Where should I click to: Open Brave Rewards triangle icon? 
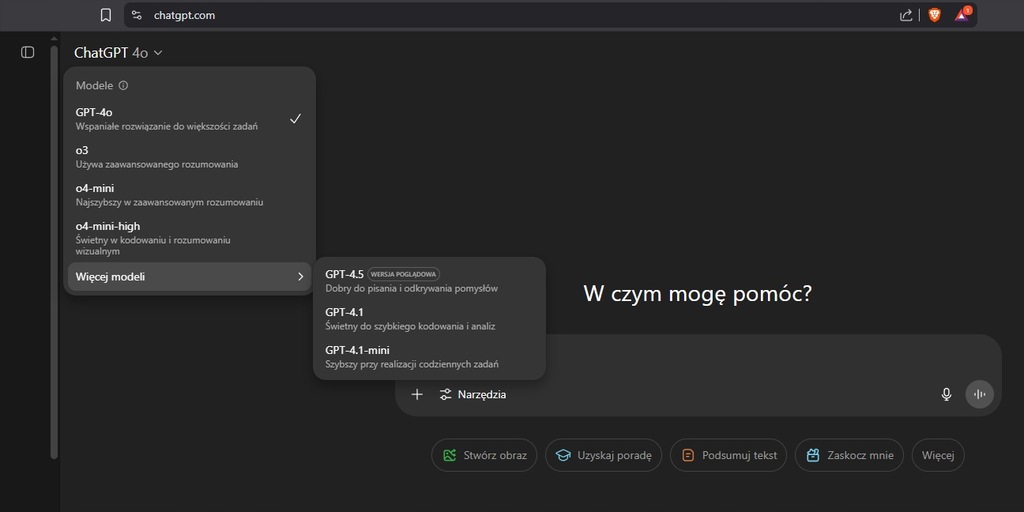[962, 14]
